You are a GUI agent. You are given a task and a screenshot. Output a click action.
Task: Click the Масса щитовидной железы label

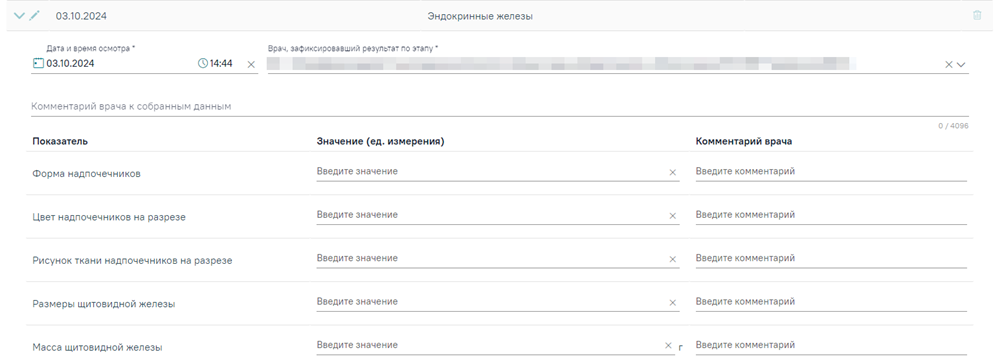coord(97,348)
